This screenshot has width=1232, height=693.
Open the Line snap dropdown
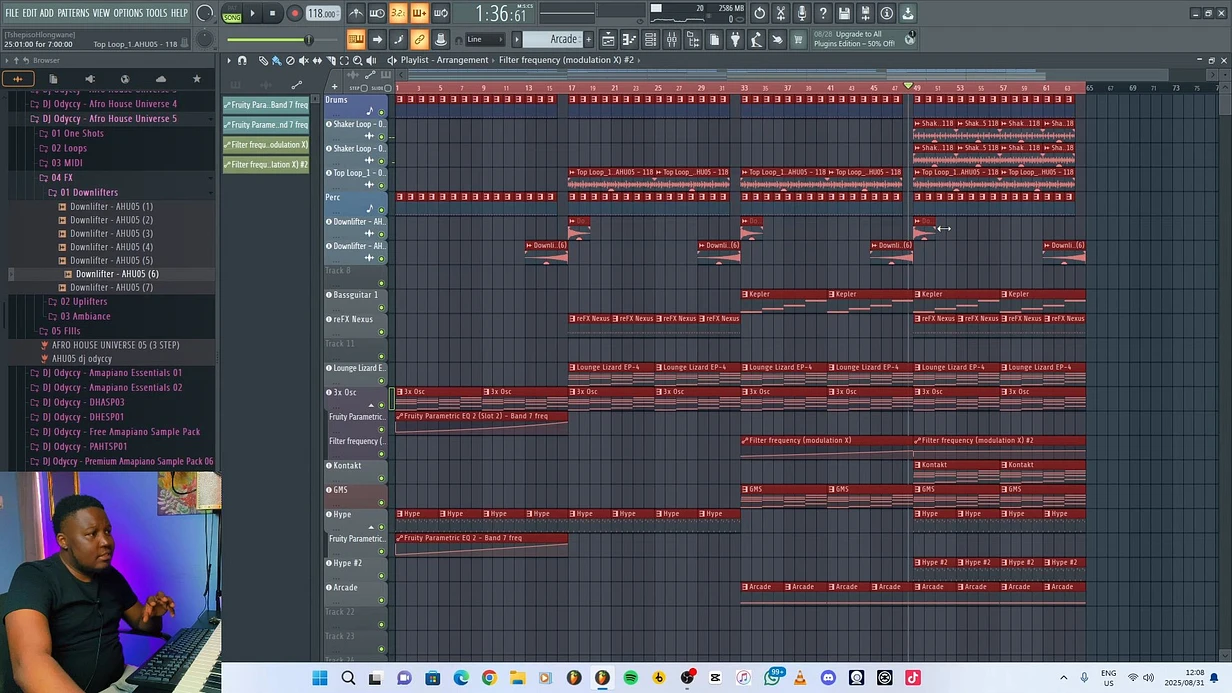(486, 40)
